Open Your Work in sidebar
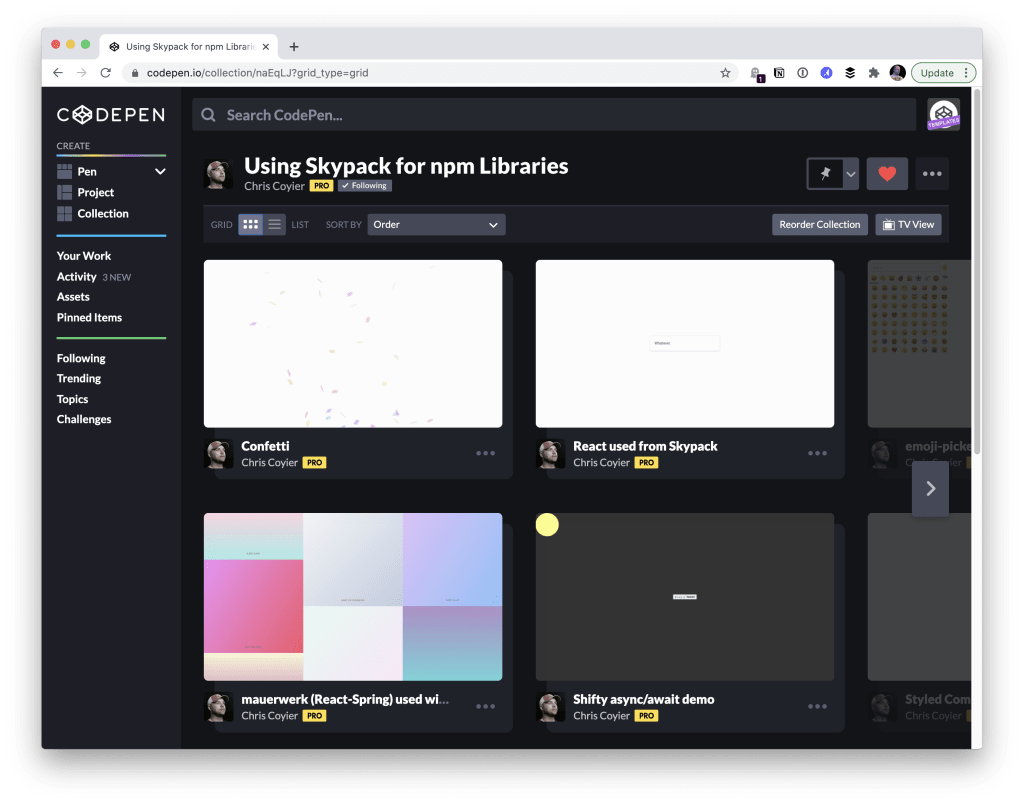The width and height of the screenshot is (1024, 804). tap(84, 256)
